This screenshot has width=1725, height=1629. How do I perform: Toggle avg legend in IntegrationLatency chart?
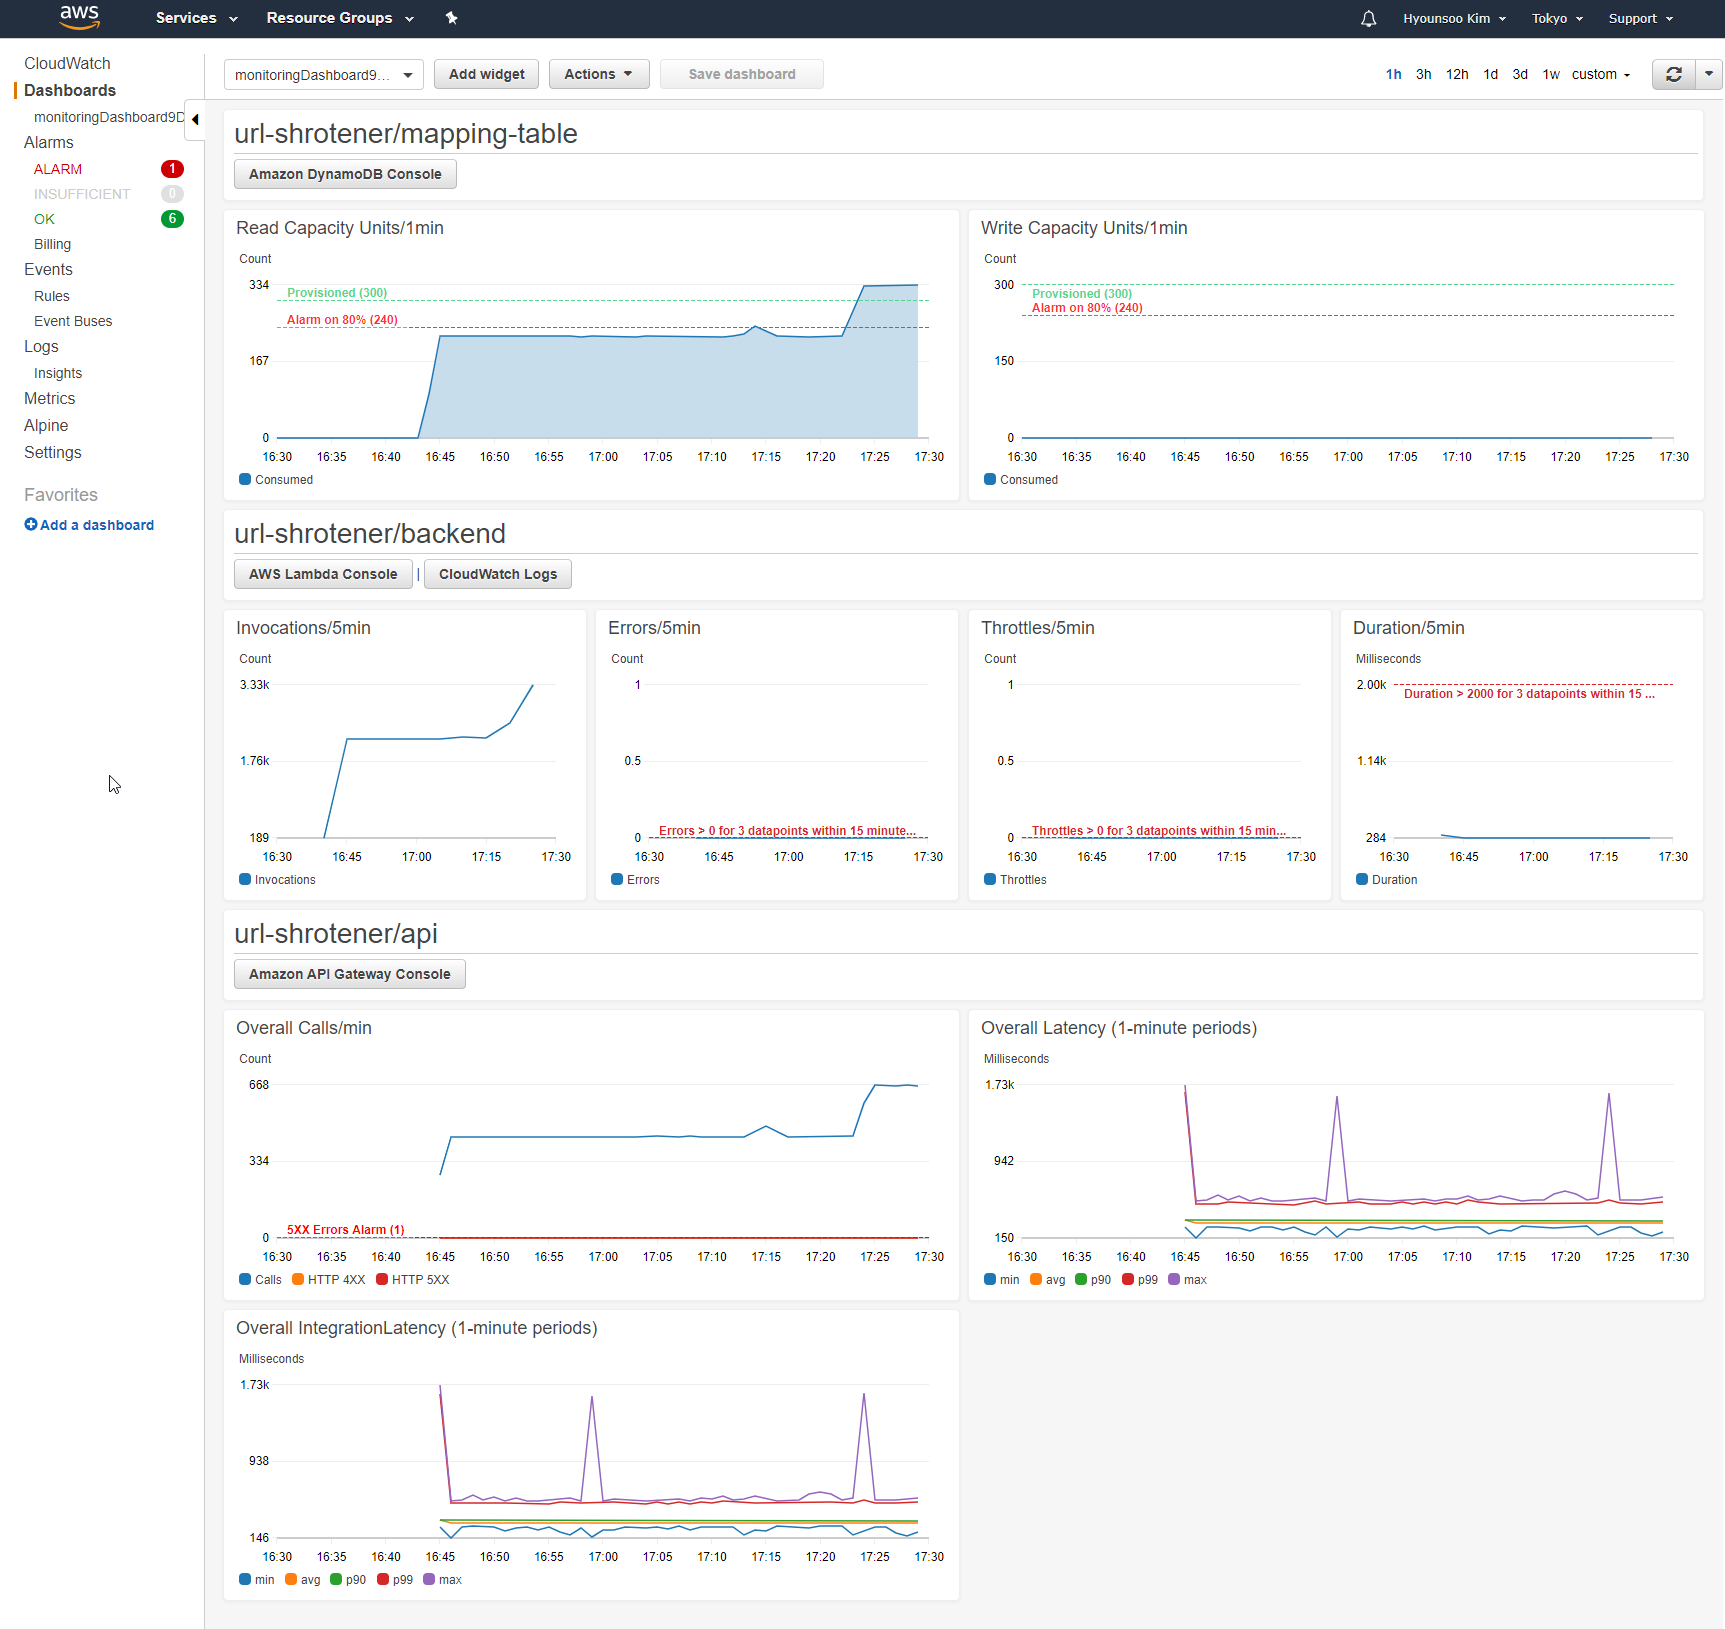303,1580
